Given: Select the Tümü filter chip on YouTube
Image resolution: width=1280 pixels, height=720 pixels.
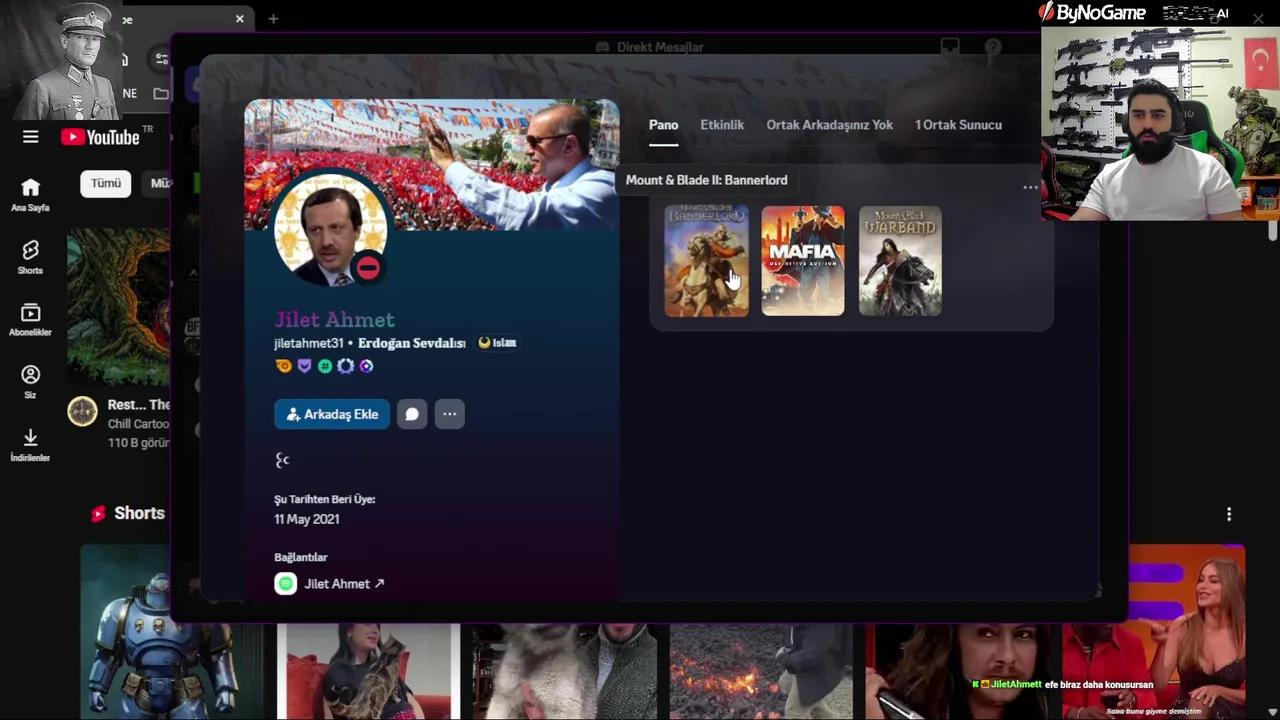Looking at the screenshot, I should pyautogui.click(x=105, y=183).
